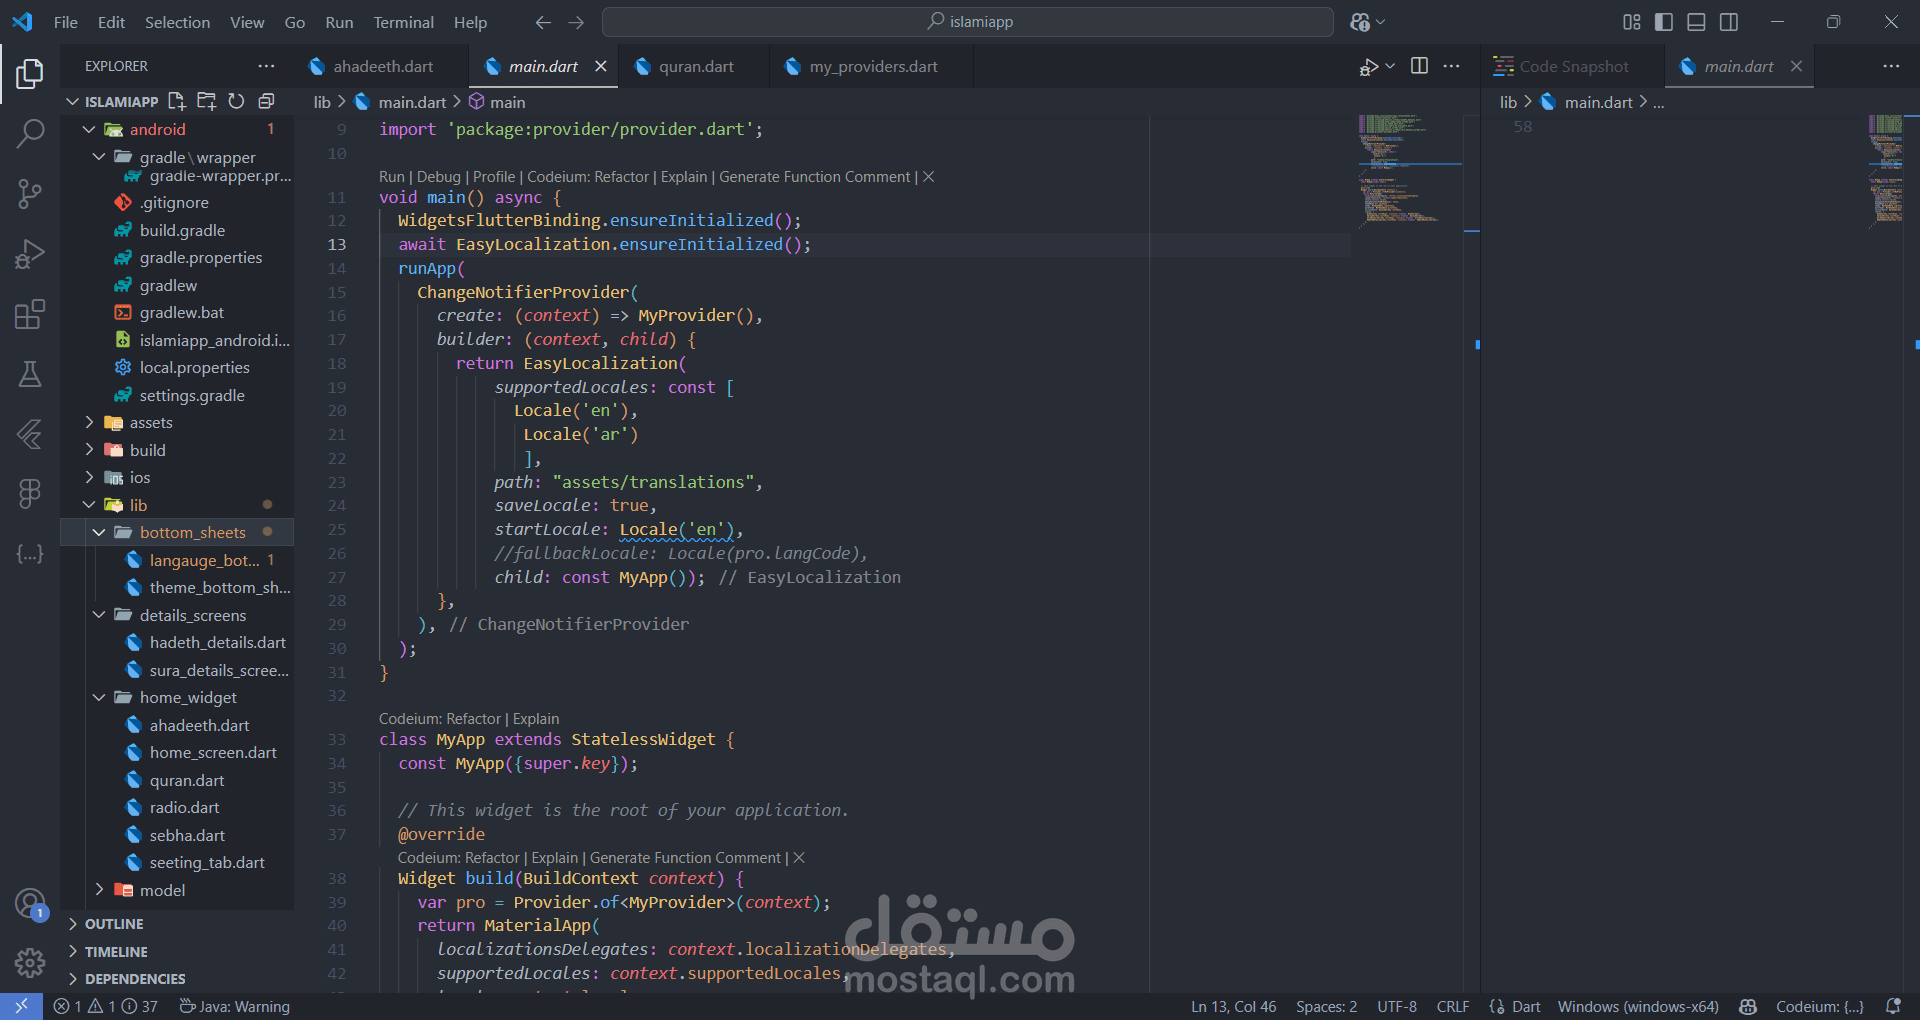Open Explorer views and more actions menu
The height and width of the screenshot is (1020, 1920).
pos(266,66)
